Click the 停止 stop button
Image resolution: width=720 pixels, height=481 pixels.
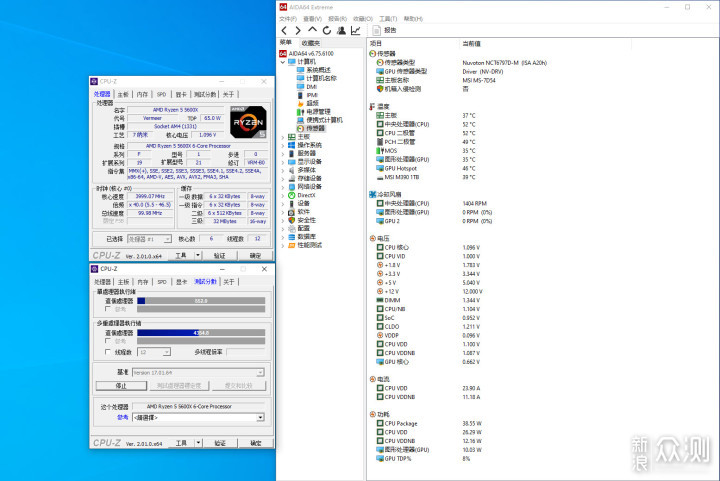121,386
